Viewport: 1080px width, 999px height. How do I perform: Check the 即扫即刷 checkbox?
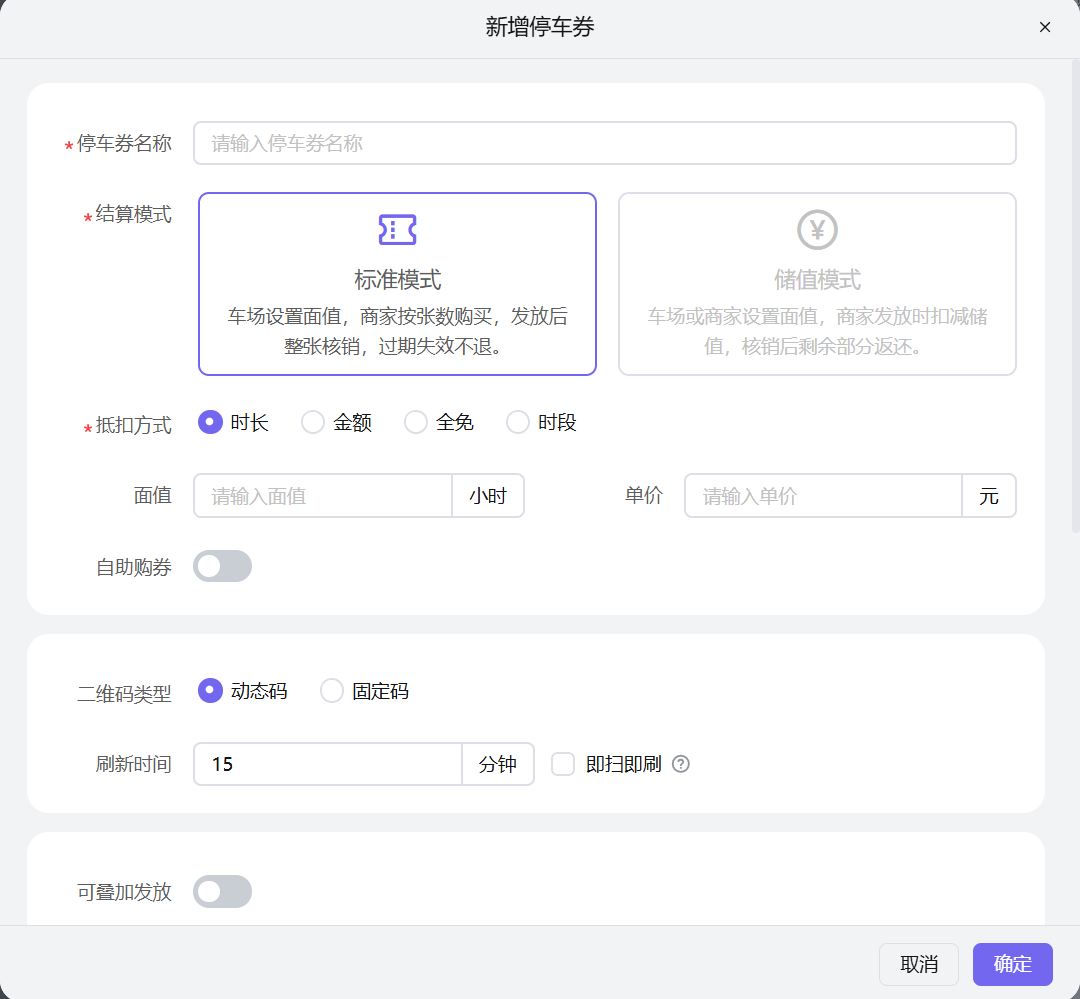(563, 764)
